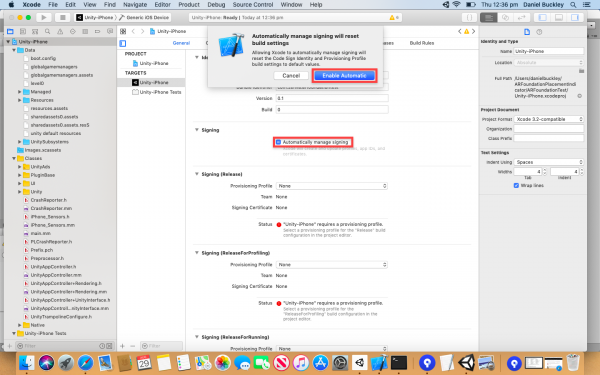Open the Navigate menu
This screenshot has height=375, width=600.
pos(135,5)
